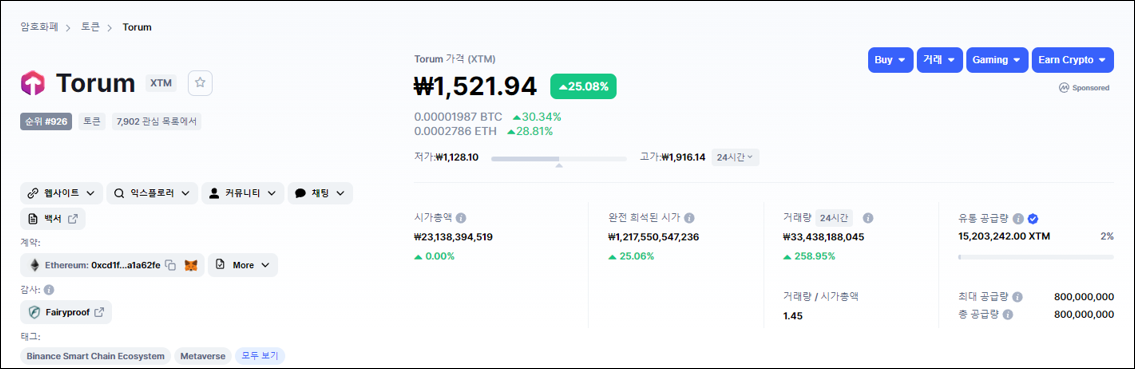
Task: Click the 258.95% volume change text
Action: point(814,256)
